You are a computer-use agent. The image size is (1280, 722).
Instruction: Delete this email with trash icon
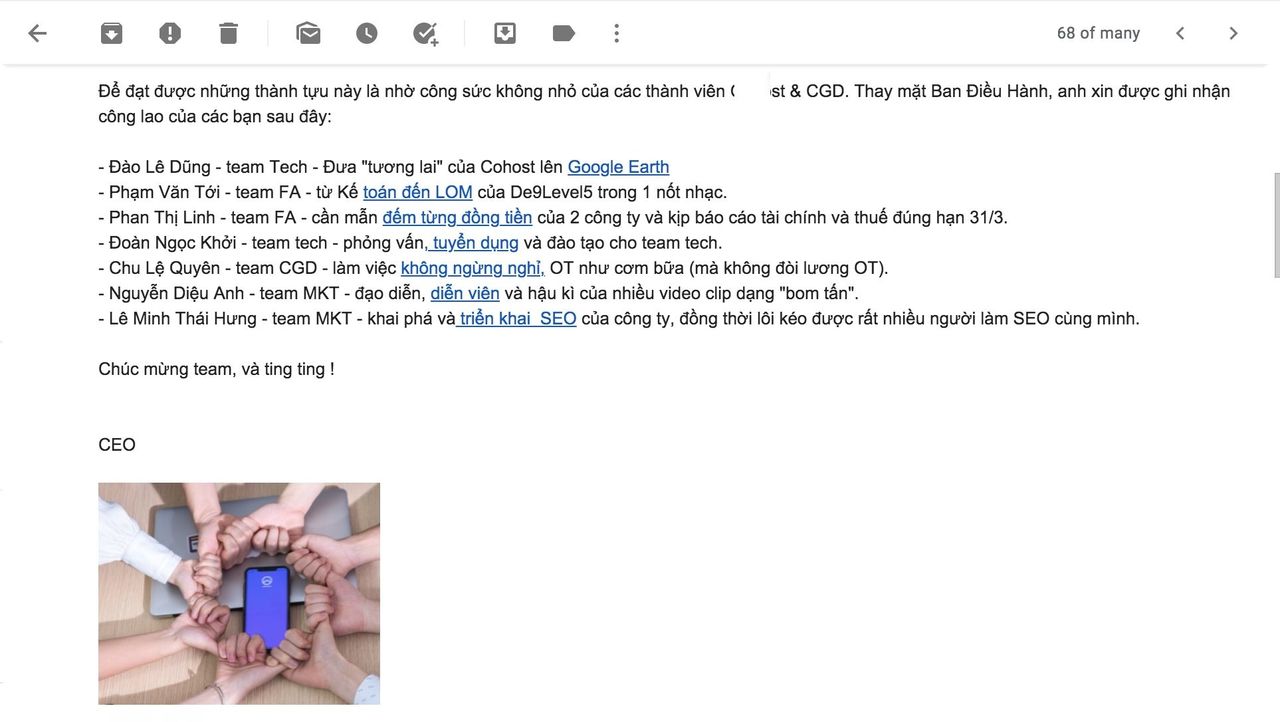tap(229, 33)
